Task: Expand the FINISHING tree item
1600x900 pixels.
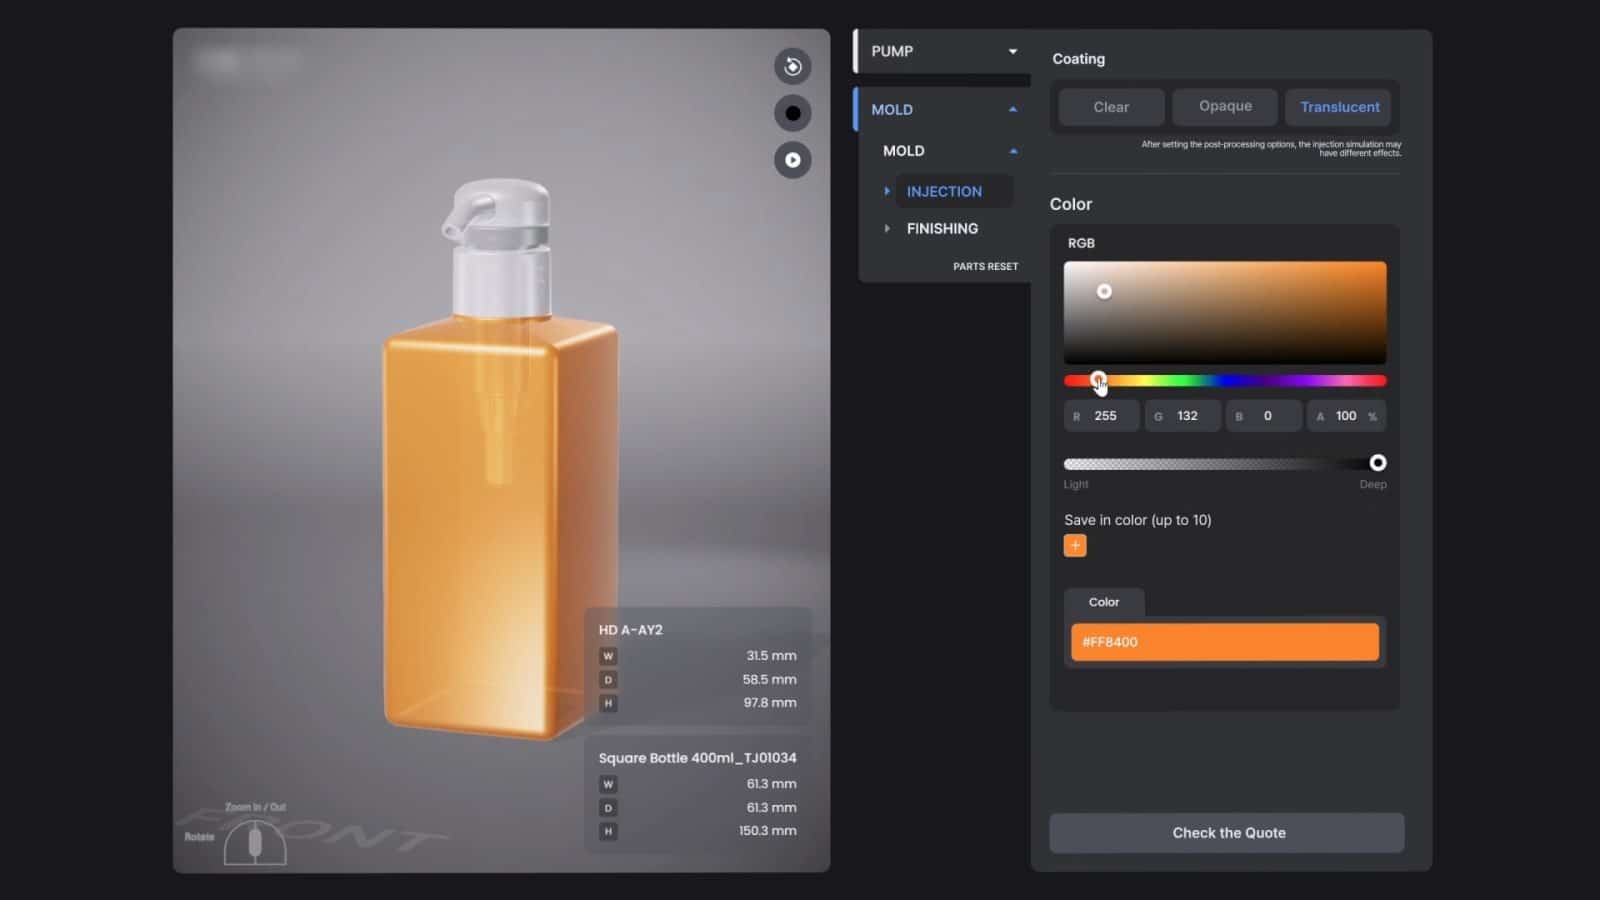Action: coord(886,229)
